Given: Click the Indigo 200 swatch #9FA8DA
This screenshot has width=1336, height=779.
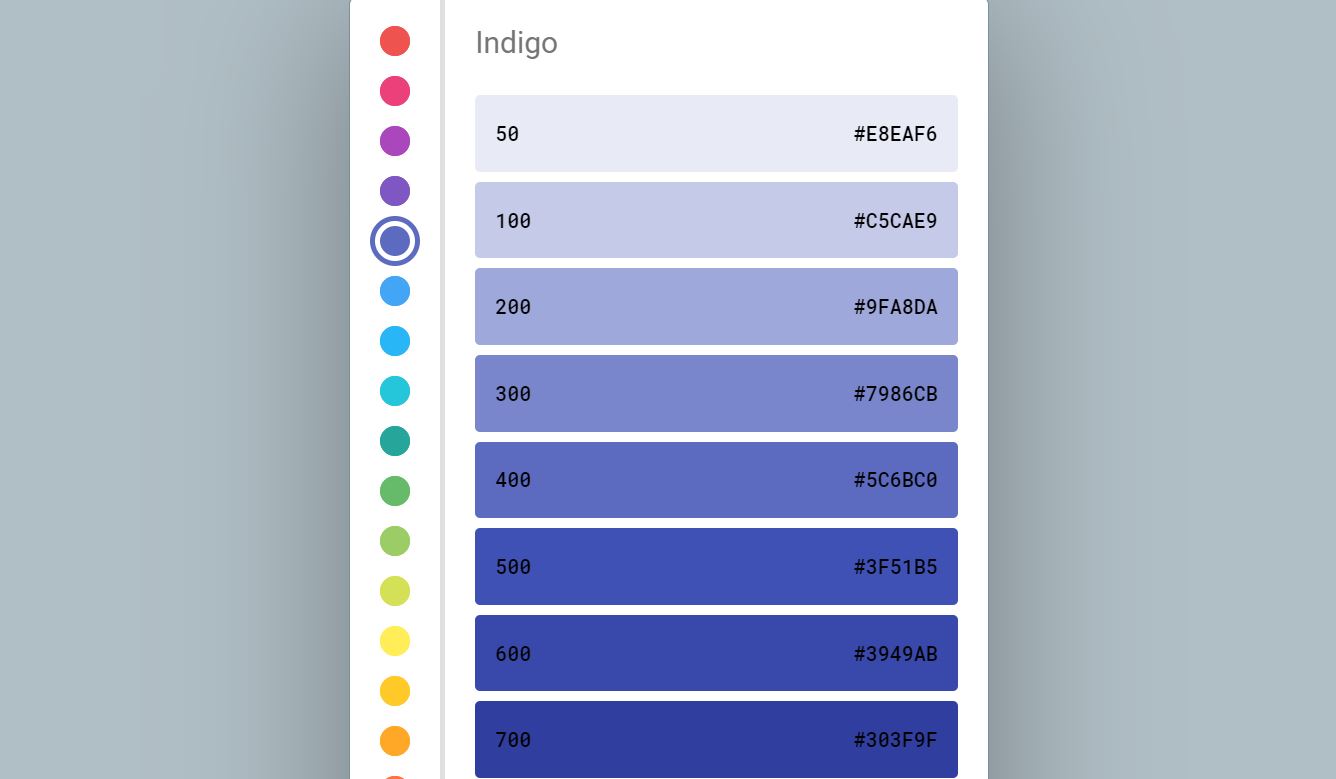Looking at the screenshot, I should coord(716,307).
